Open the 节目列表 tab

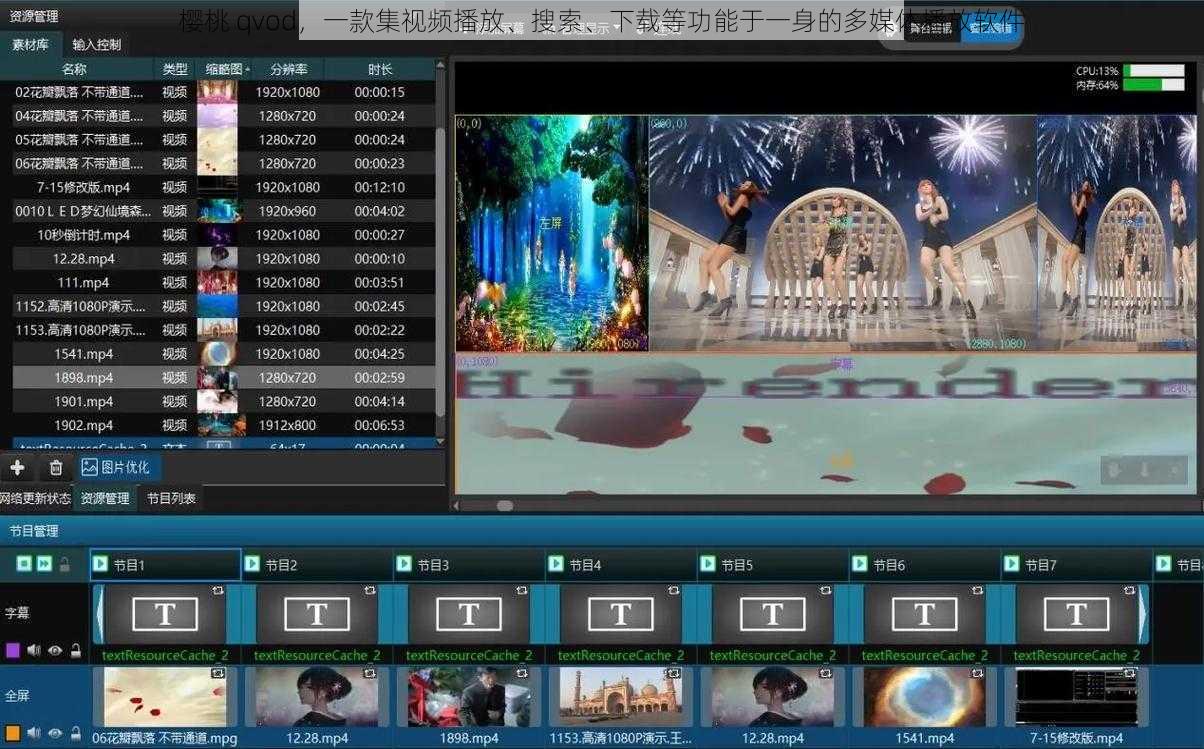click(171, 498)
